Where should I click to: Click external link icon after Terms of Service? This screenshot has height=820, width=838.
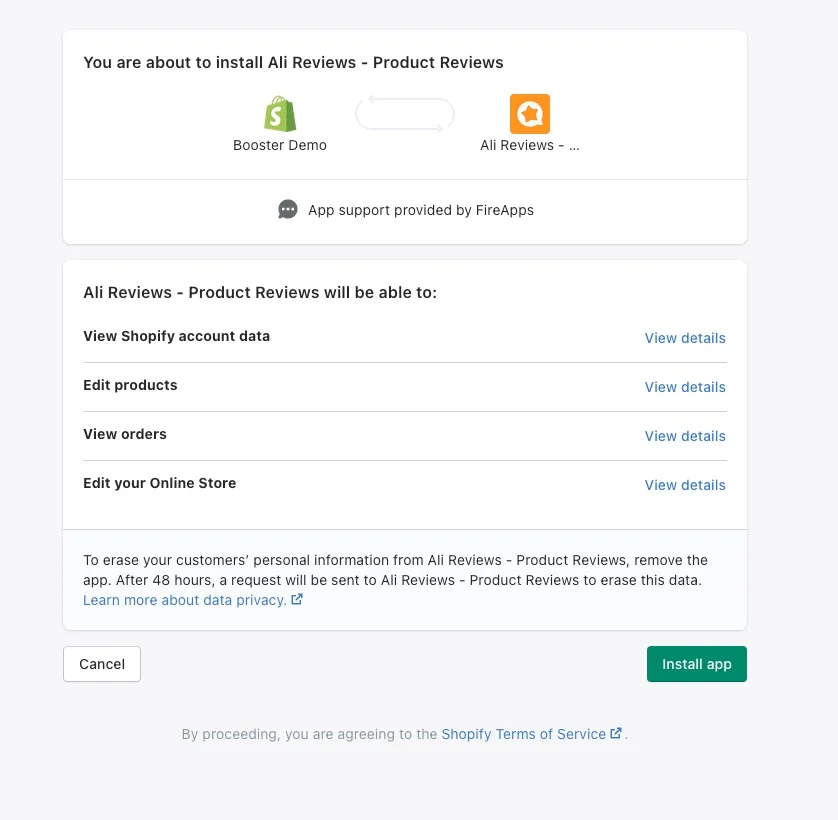click(616, 733)
